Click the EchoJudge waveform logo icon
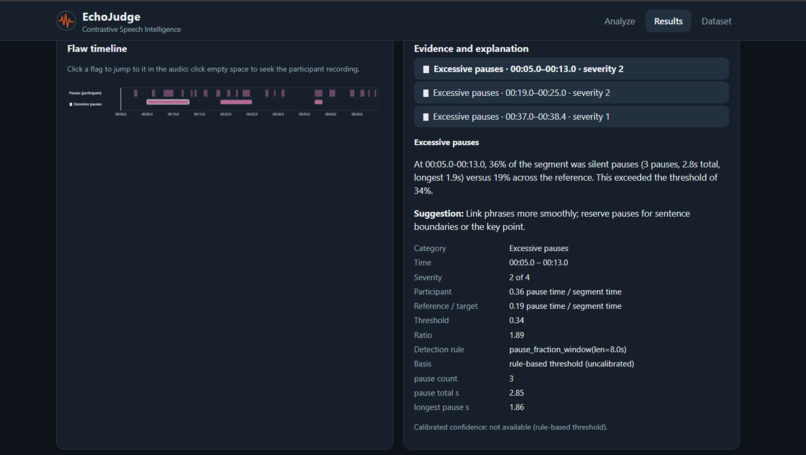806x455 pixels. pos(66,21)
